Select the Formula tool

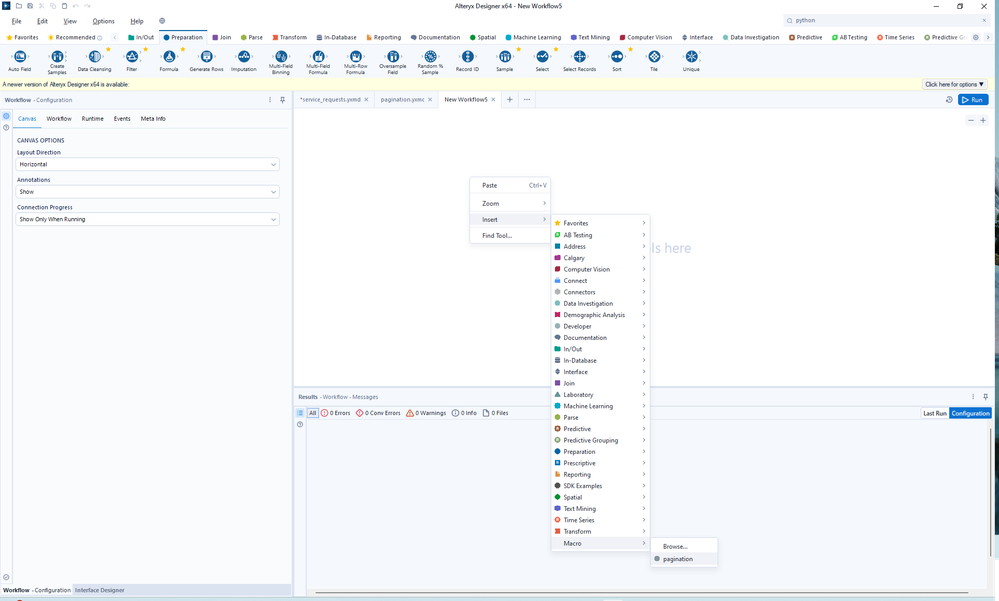(169, 61)
